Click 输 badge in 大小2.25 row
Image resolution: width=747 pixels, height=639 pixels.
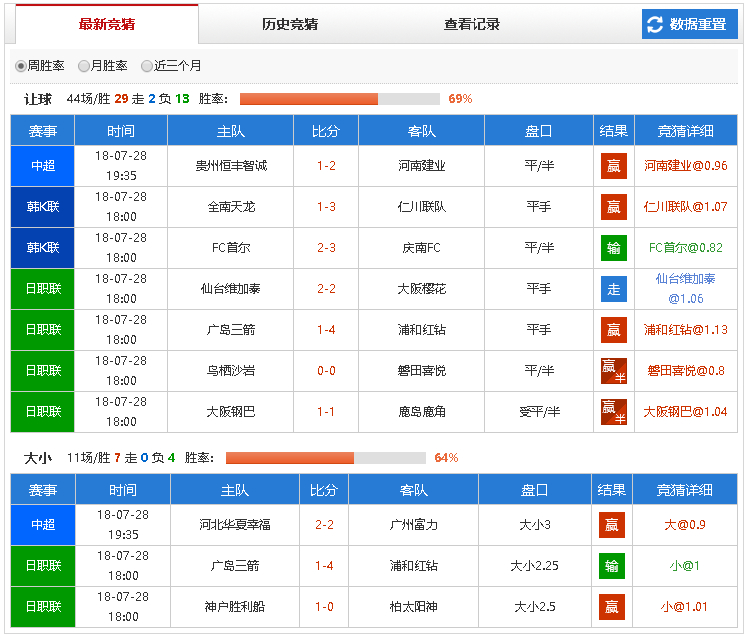tap(612, 566)
